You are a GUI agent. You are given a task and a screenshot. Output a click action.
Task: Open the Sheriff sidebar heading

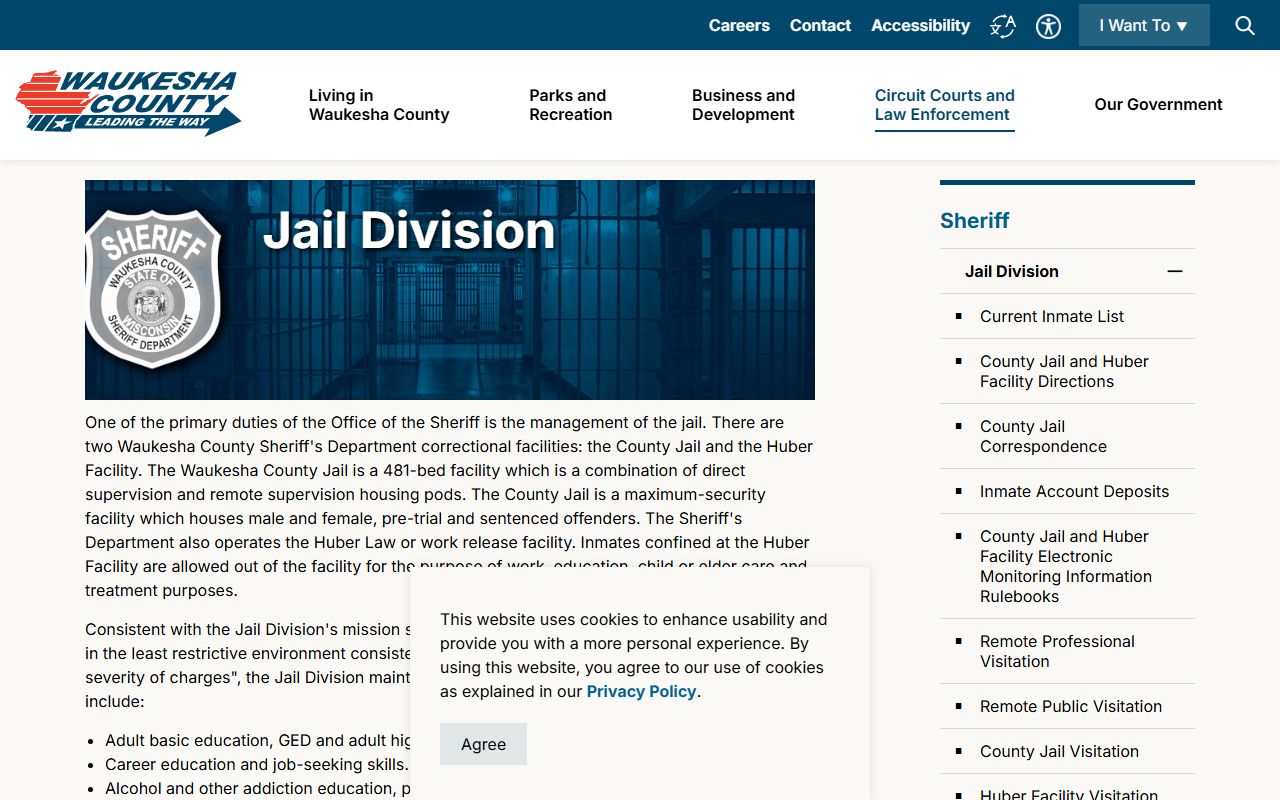pos(975,220)
